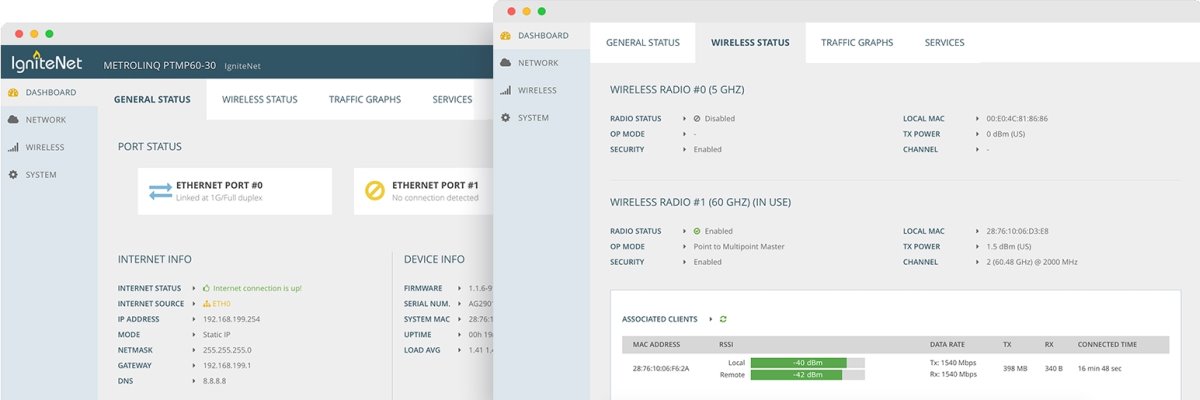Click the network icon beside ETH0
The image size is (1200, 400).
click(206, 303)
